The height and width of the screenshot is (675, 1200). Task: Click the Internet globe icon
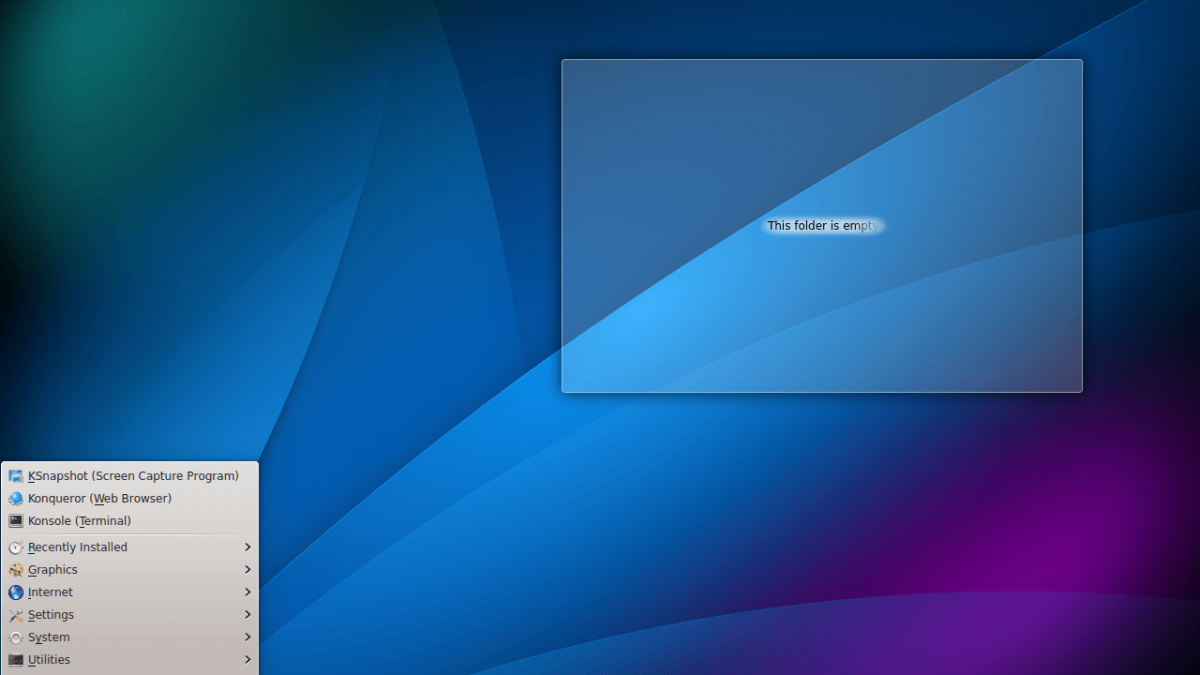16,592
